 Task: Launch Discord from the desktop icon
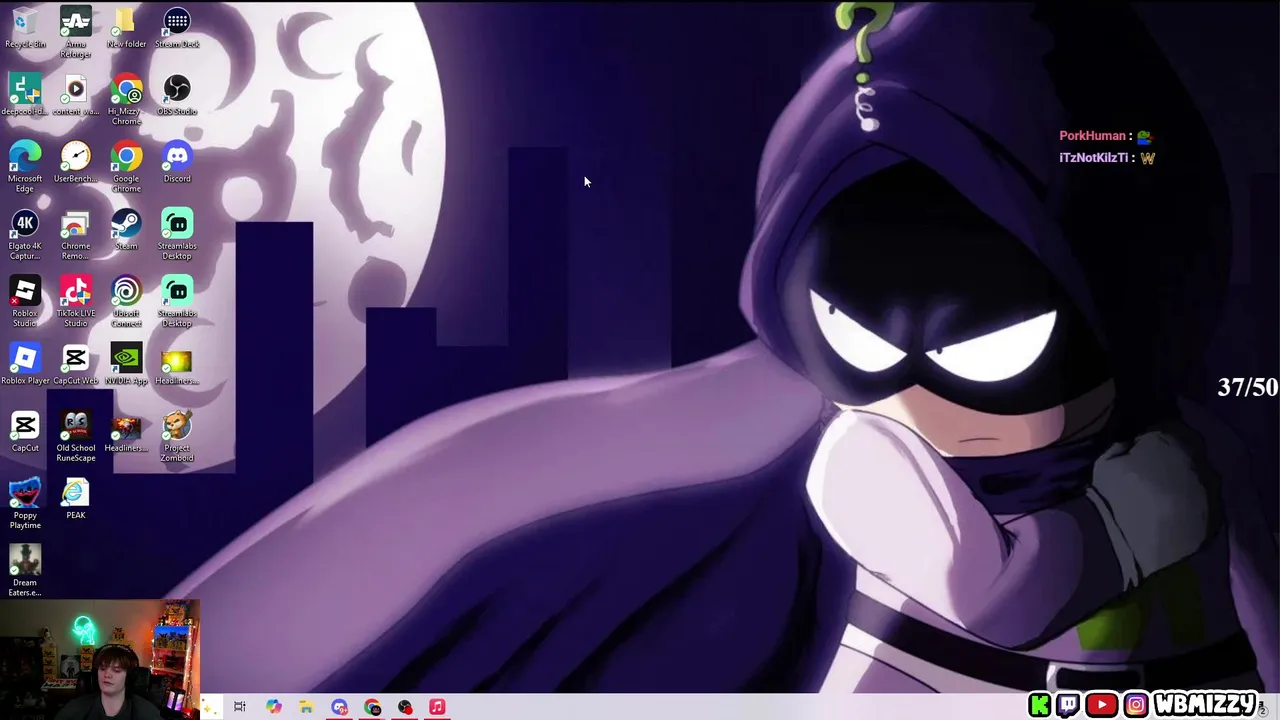(177, 162)
